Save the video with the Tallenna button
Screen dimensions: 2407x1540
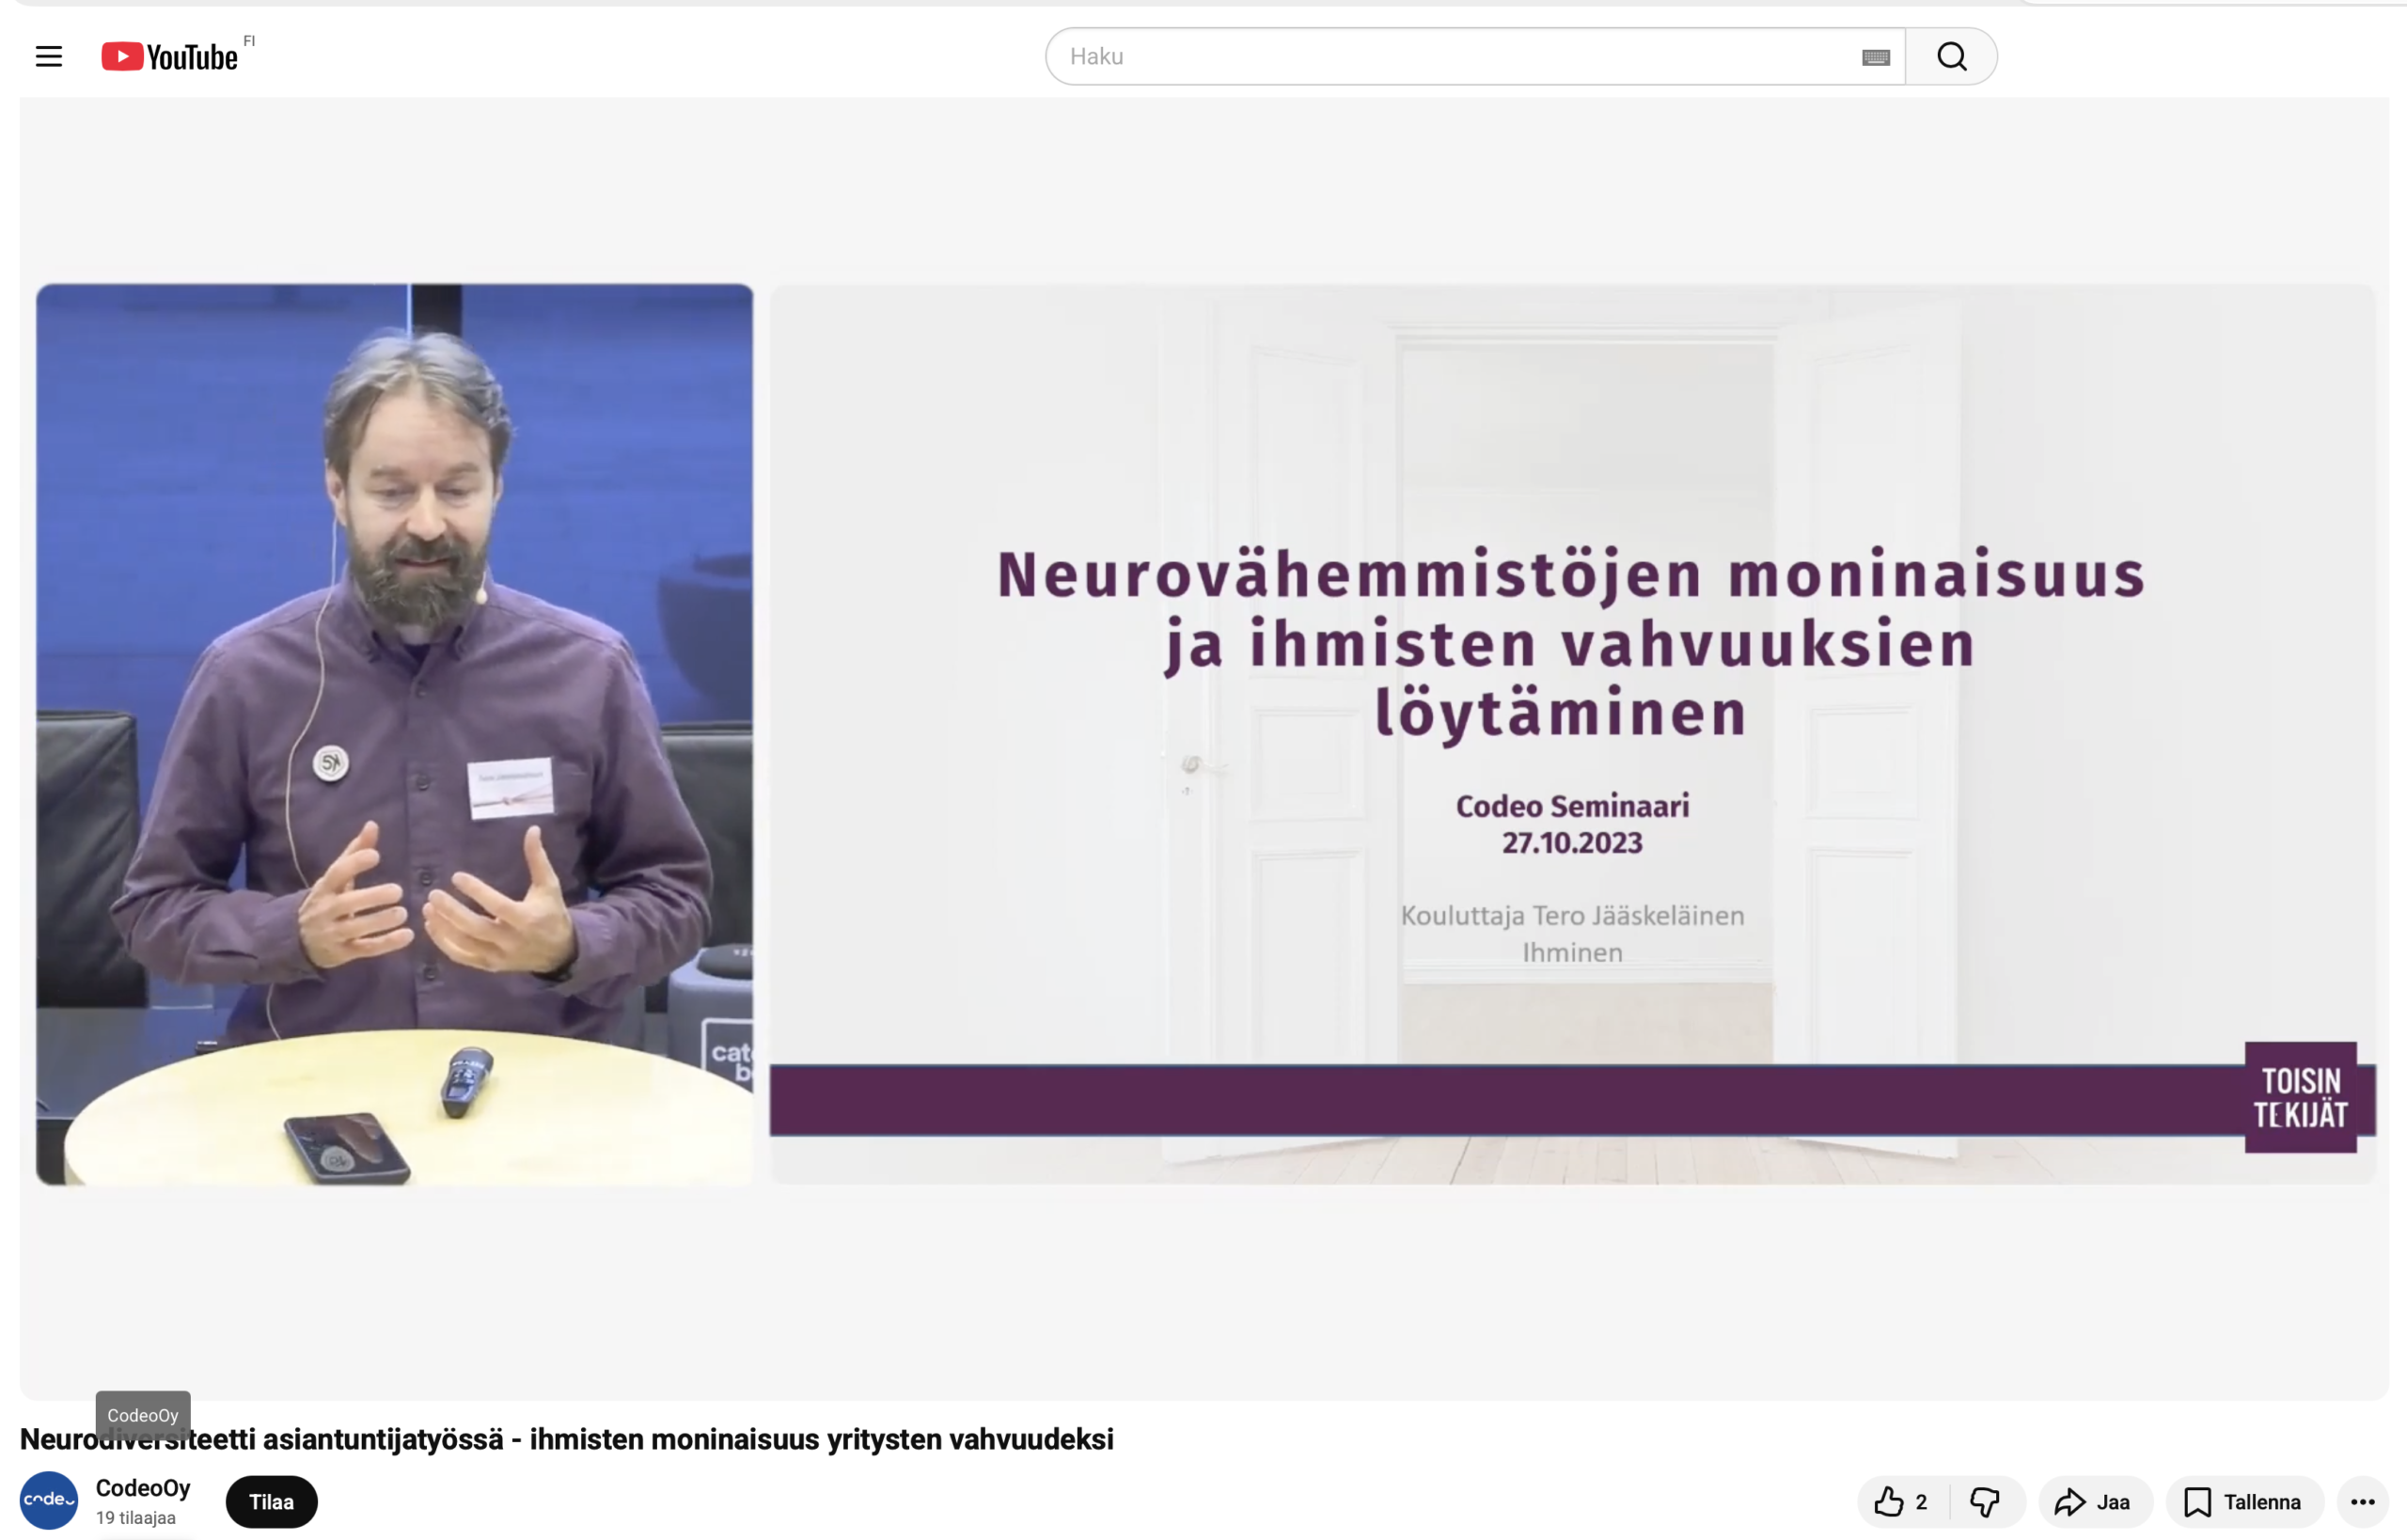click(2243, 1501)
